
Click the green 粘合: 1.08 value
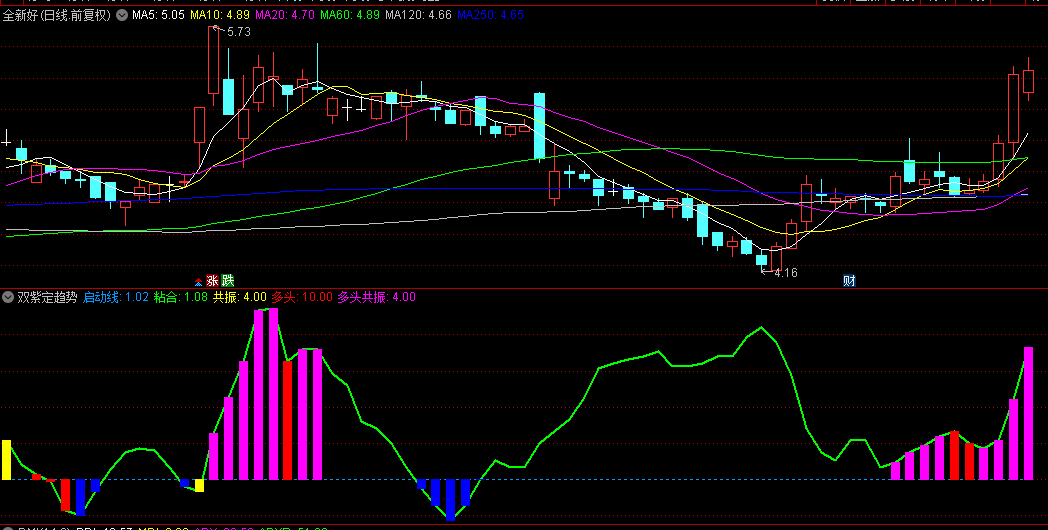click(180, 297)
